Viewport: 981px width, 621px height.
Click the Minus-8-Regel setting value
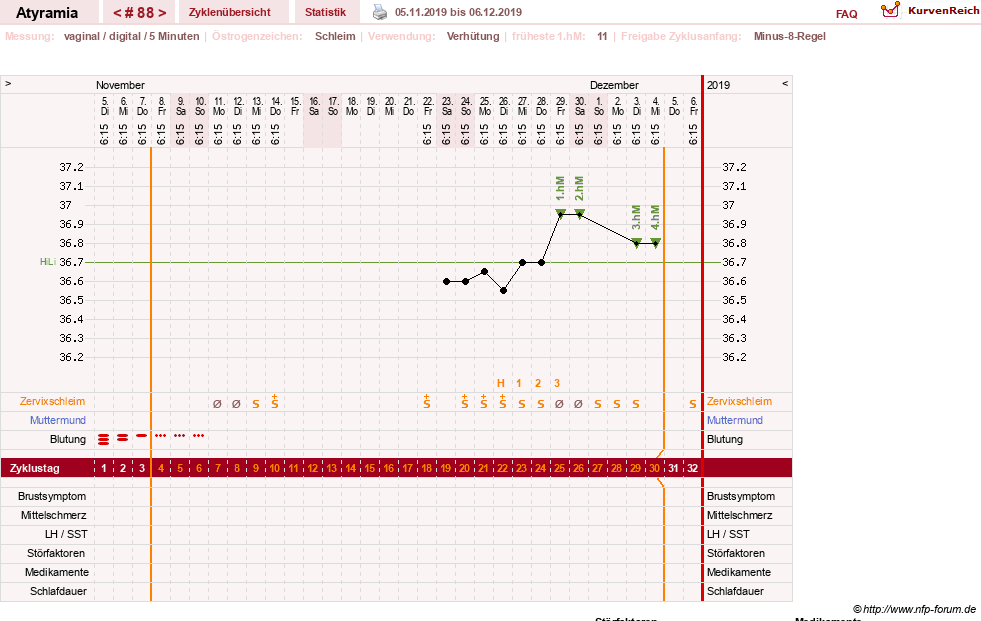point(790,36)
